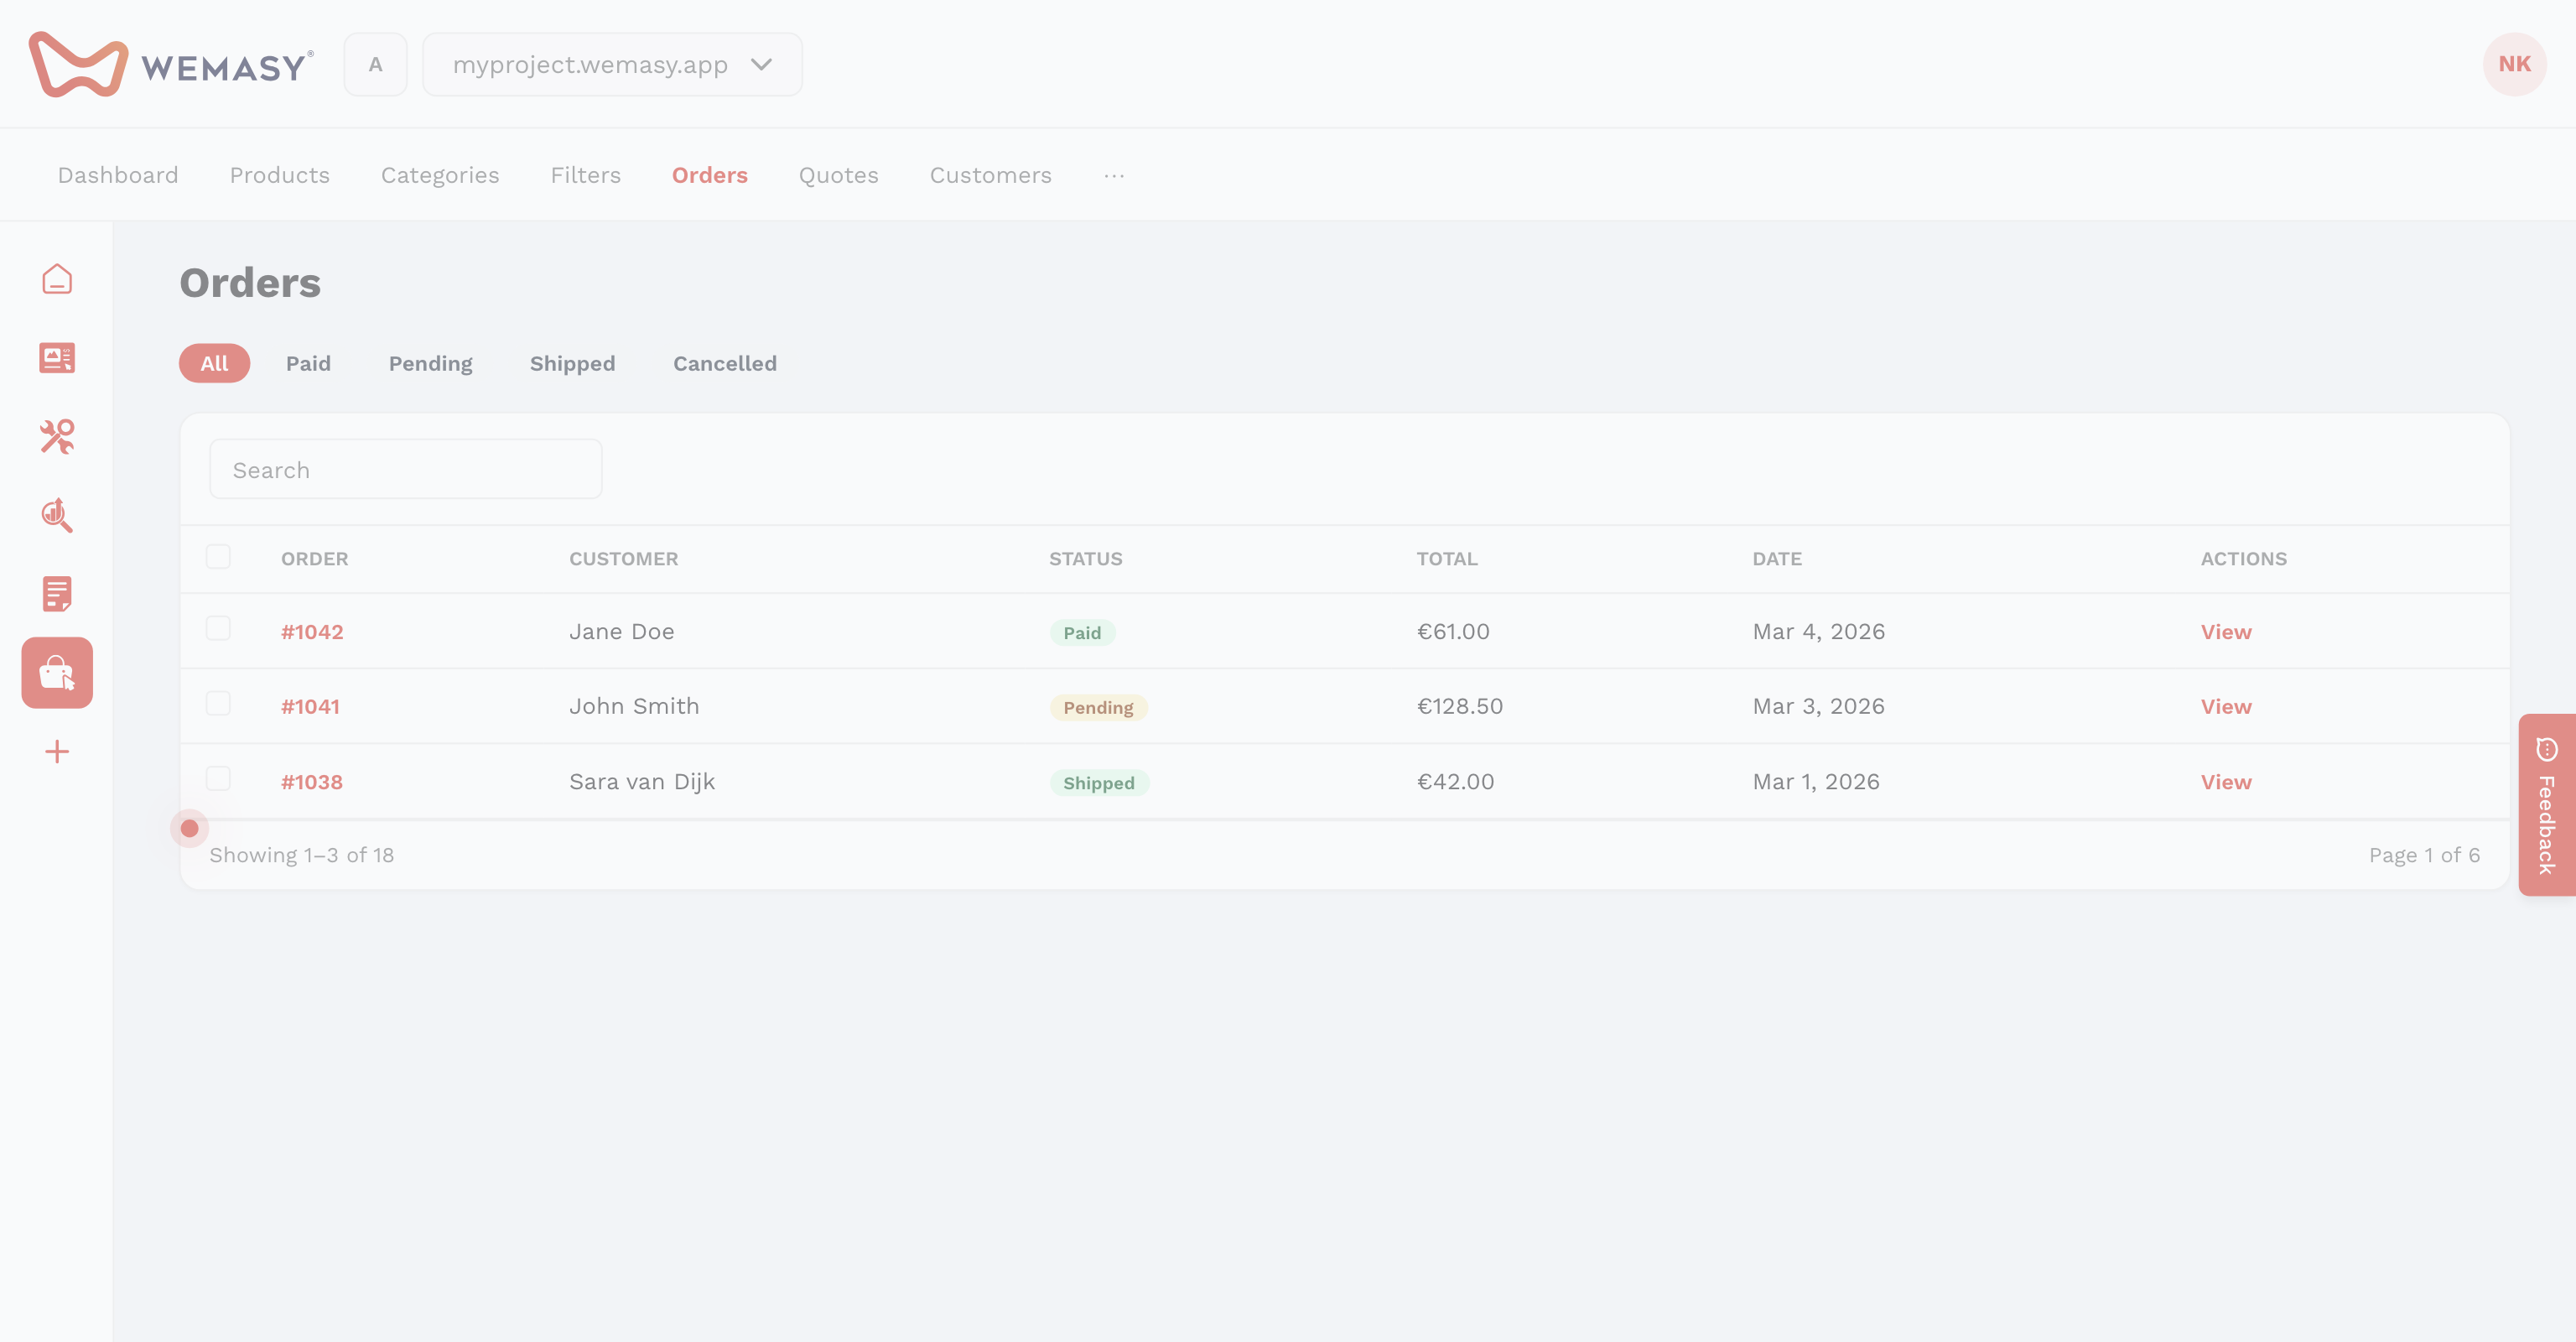The height and width of the screenshot is (1342, 2576).
Task: Go to the Products nav item
Action: [280, 175]
